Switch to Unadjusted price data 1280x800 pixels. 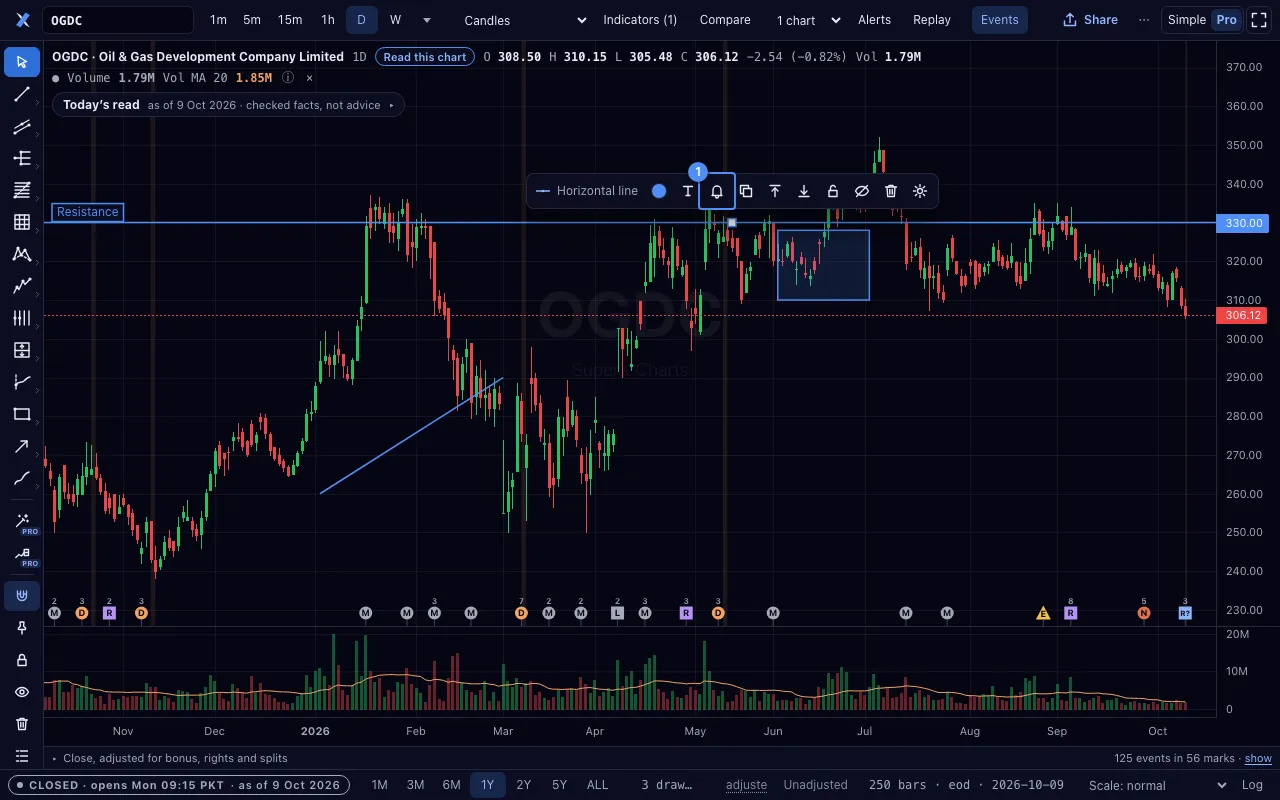tap(815, 785)
